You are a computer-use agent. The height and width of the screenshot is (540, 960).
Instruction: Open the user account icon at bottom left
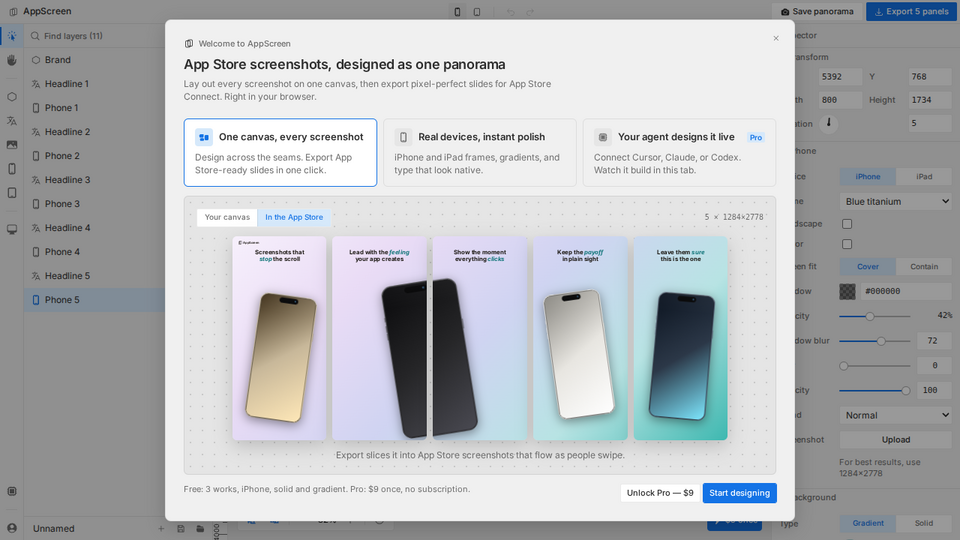click(x=12, y=528)
